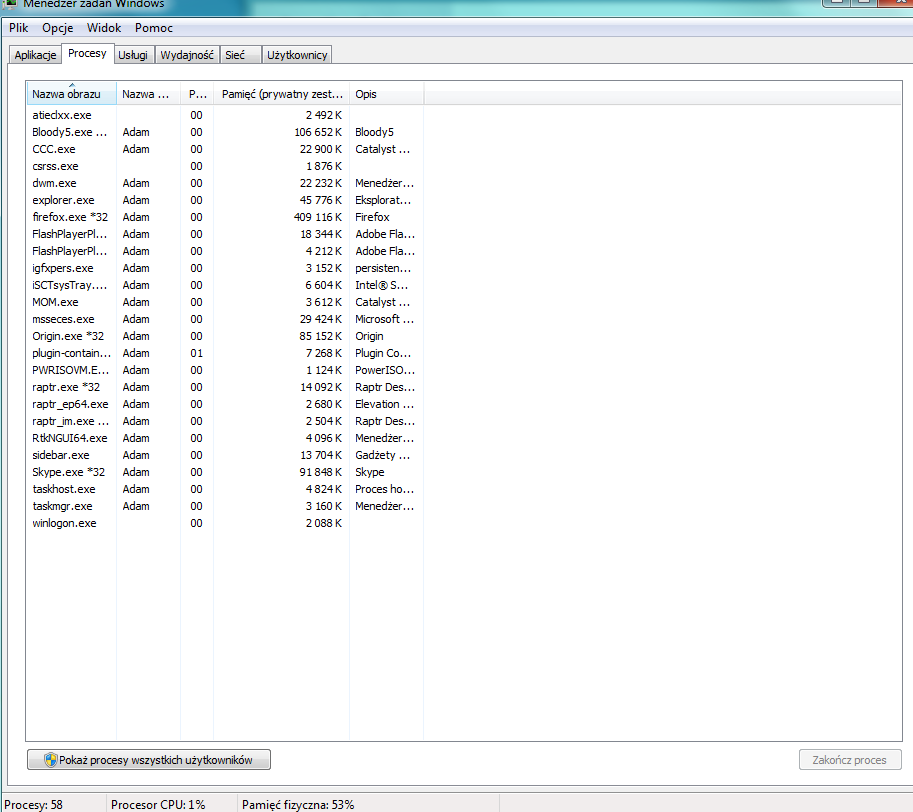Viewport: 913px width, 812px height.
Task: Click the Gadżety ... description cell
Action: (x=383, y=455)
